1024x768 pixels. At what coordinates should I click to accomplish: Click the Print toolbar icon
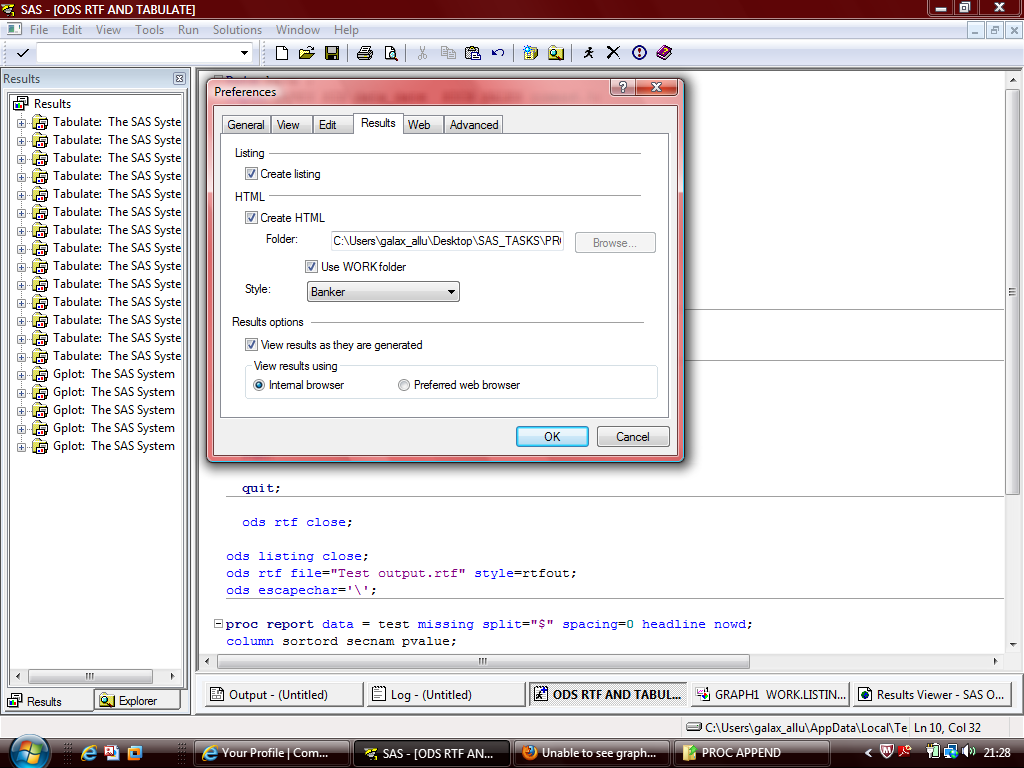[x=365, y=53]
